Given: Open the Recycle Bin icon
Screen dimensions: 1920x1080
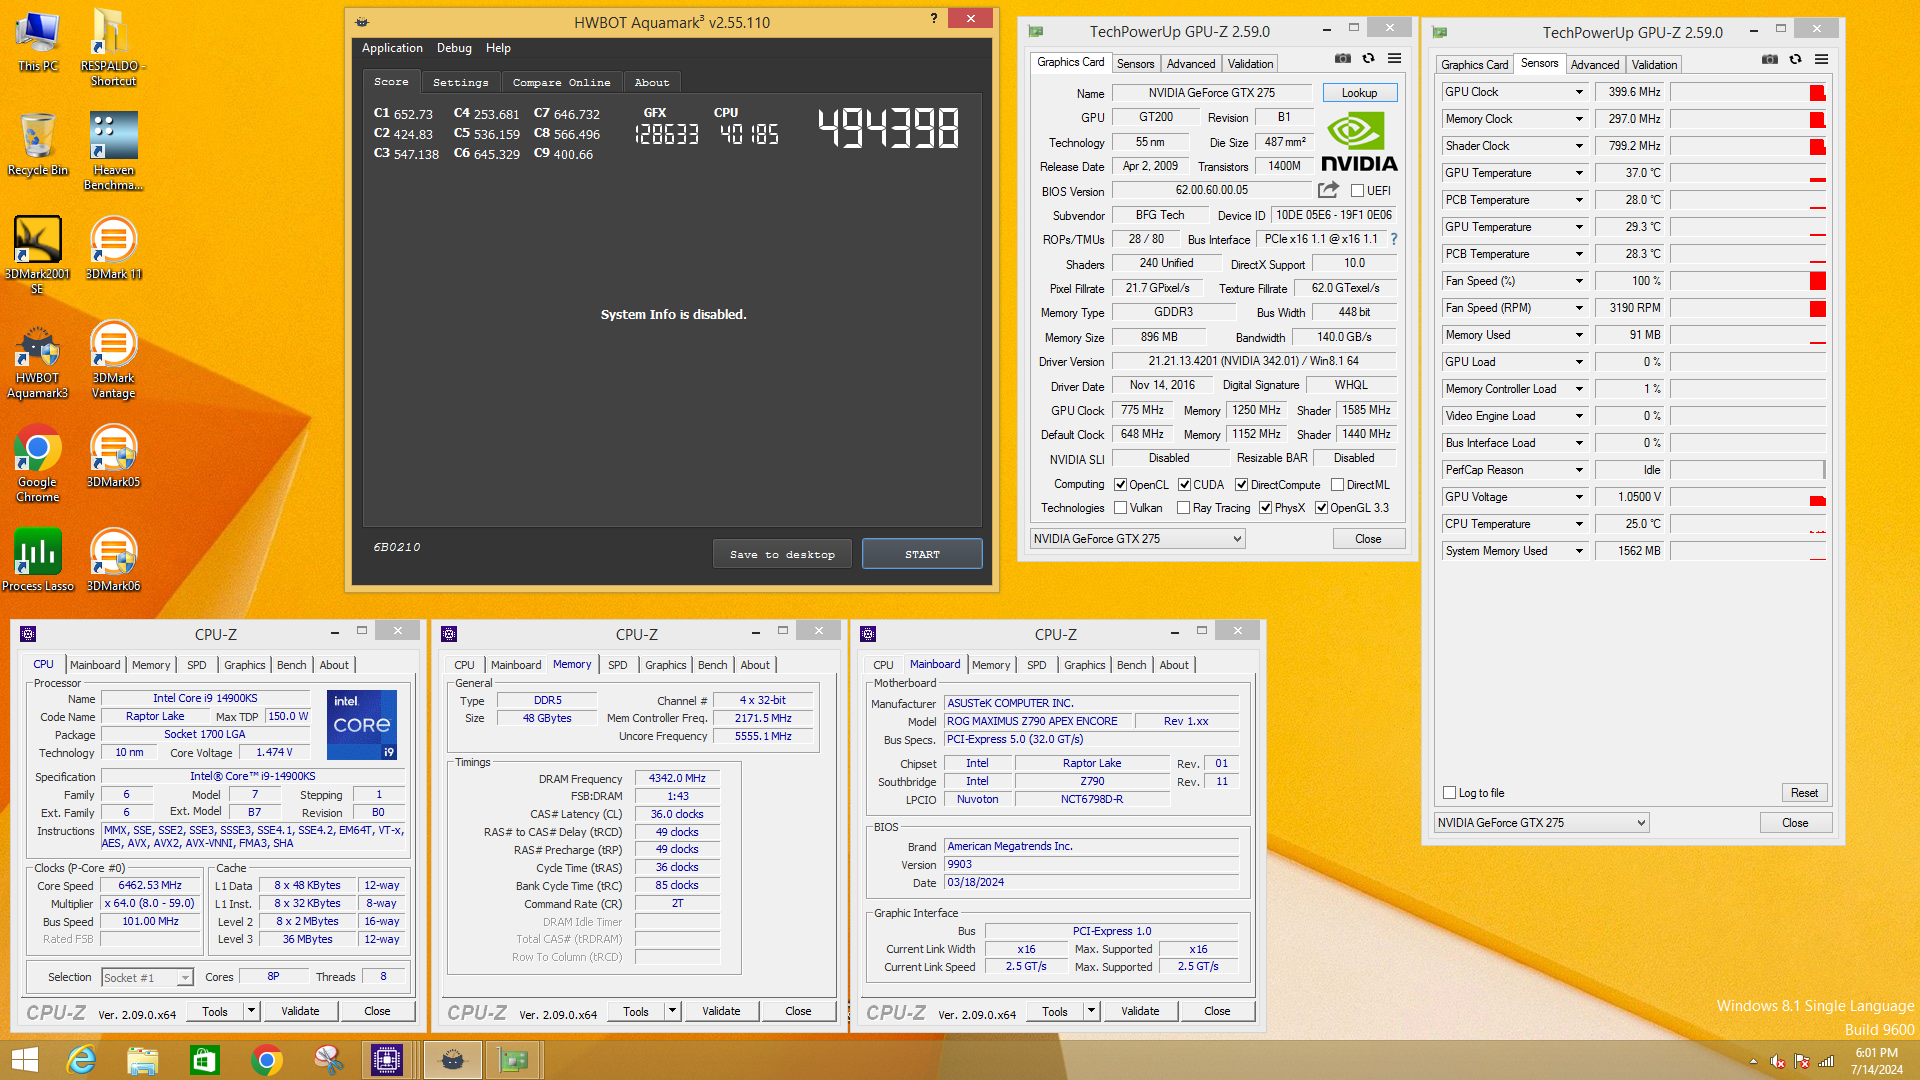Looking at the screenshot, I should (x=38, y=145).
